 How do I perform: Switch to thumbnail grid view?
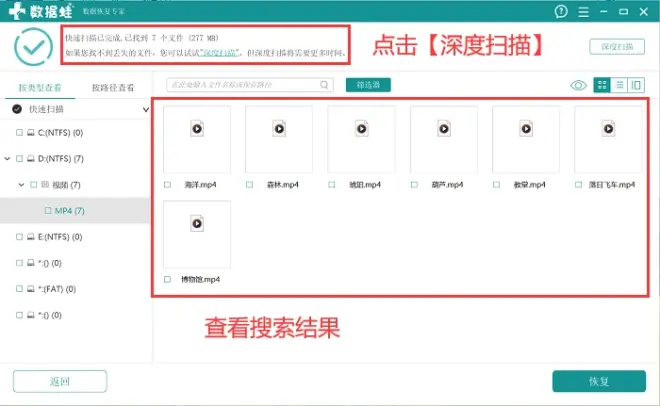tap(602, 85)
